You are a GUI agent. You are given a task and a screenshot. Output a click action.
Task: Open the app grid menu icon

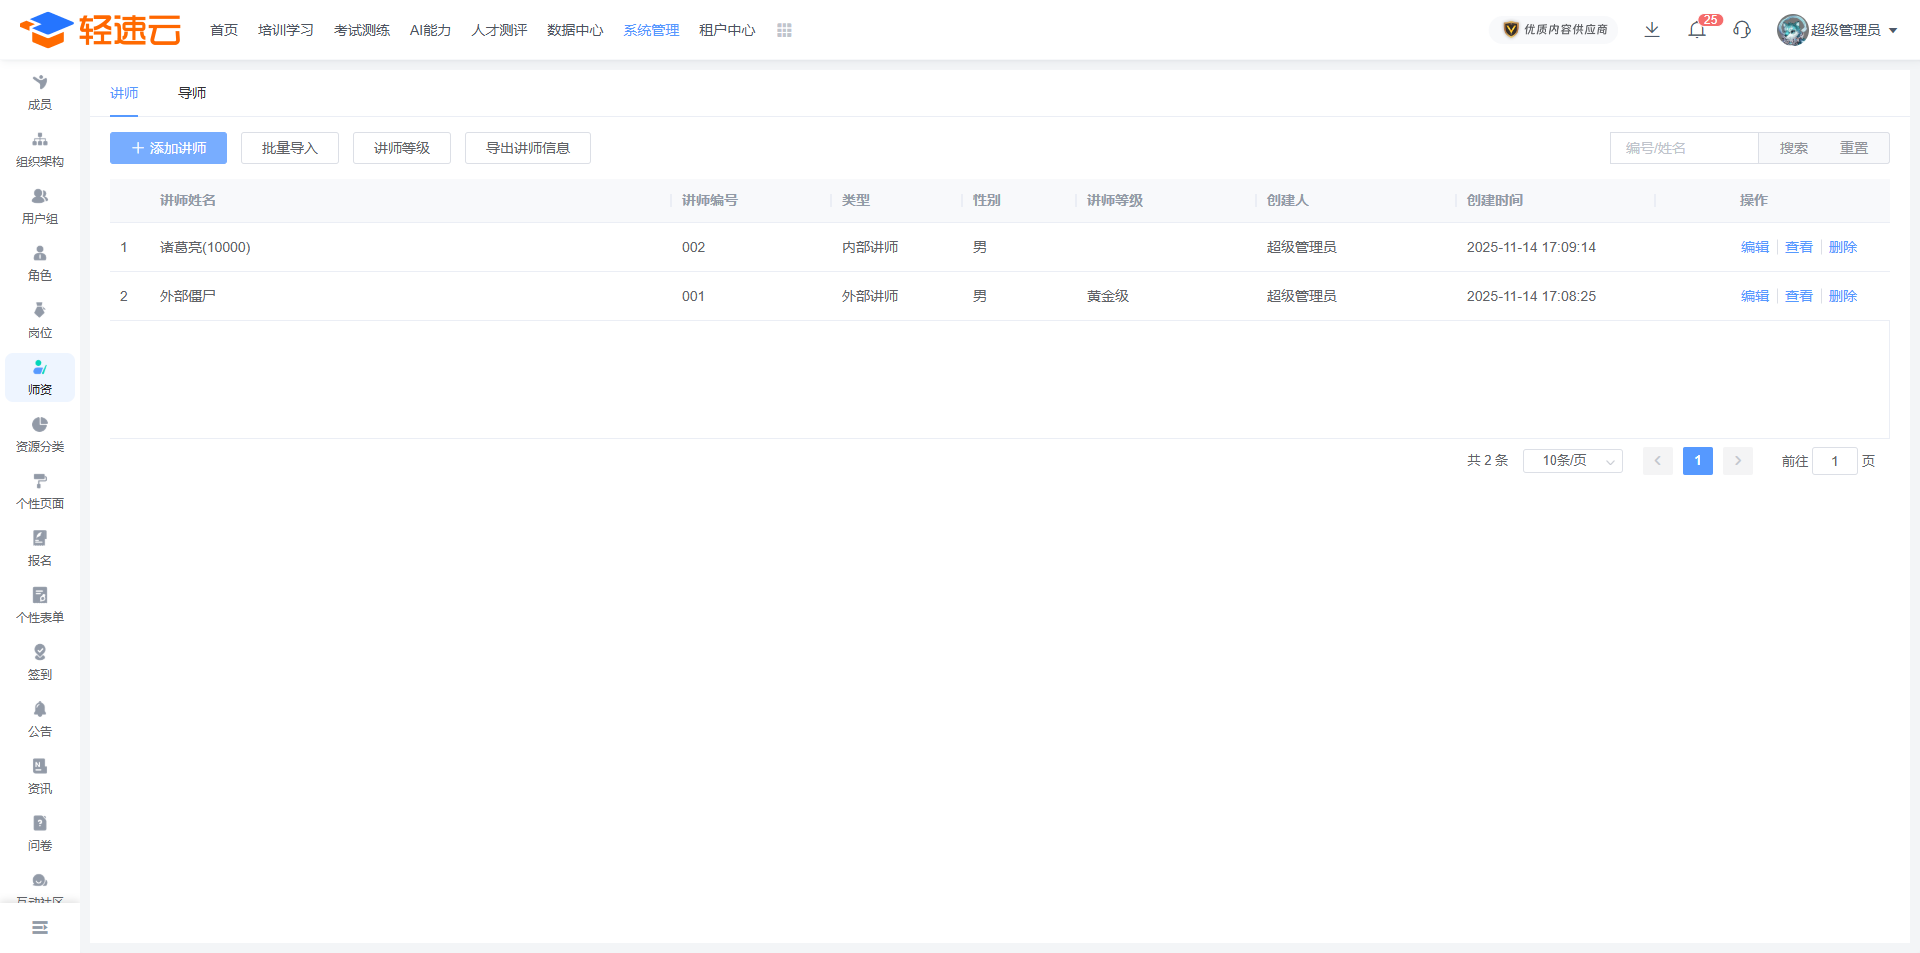click(784, 31)
